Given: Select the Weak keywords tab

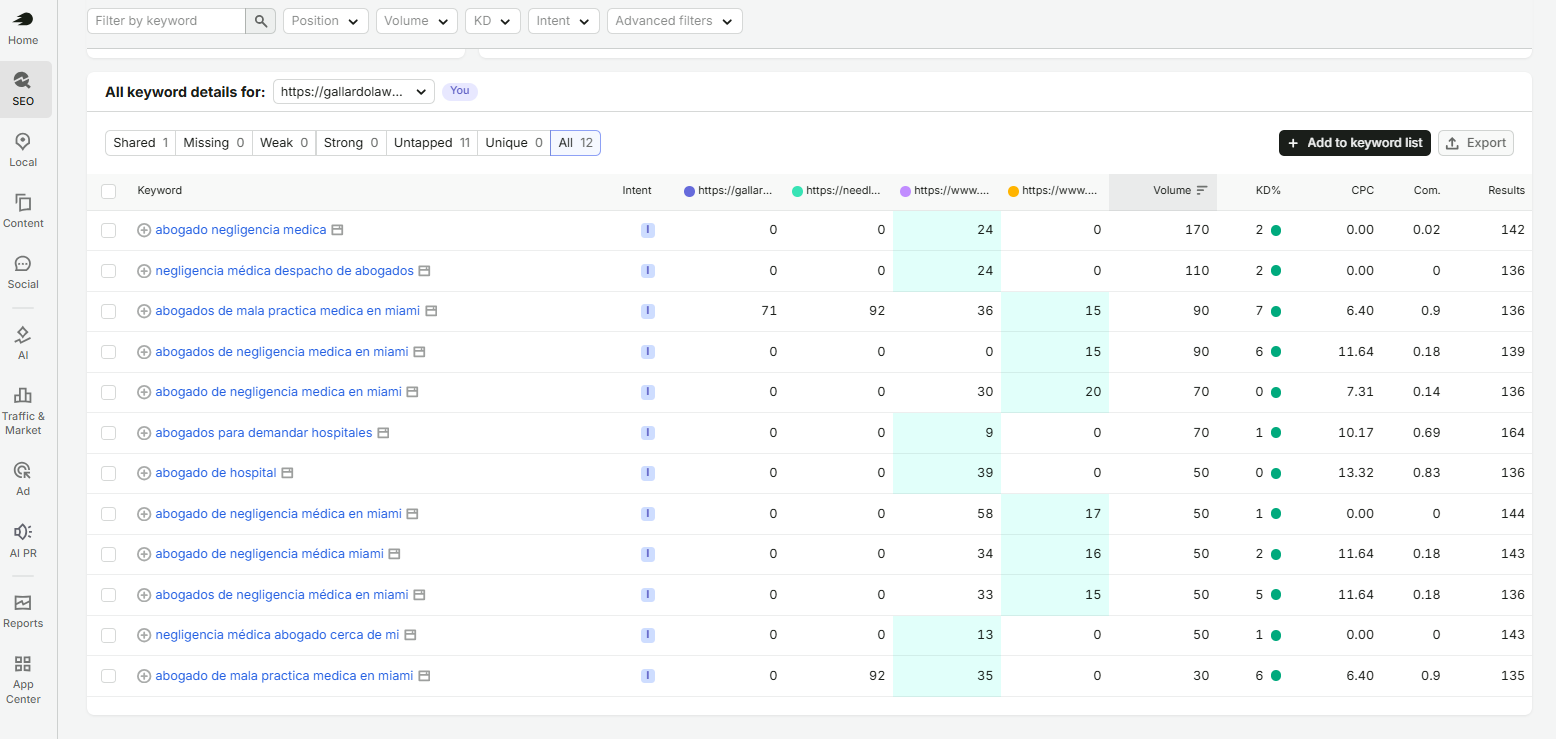Looking at the screenshot, I should [x=284, y=143].
